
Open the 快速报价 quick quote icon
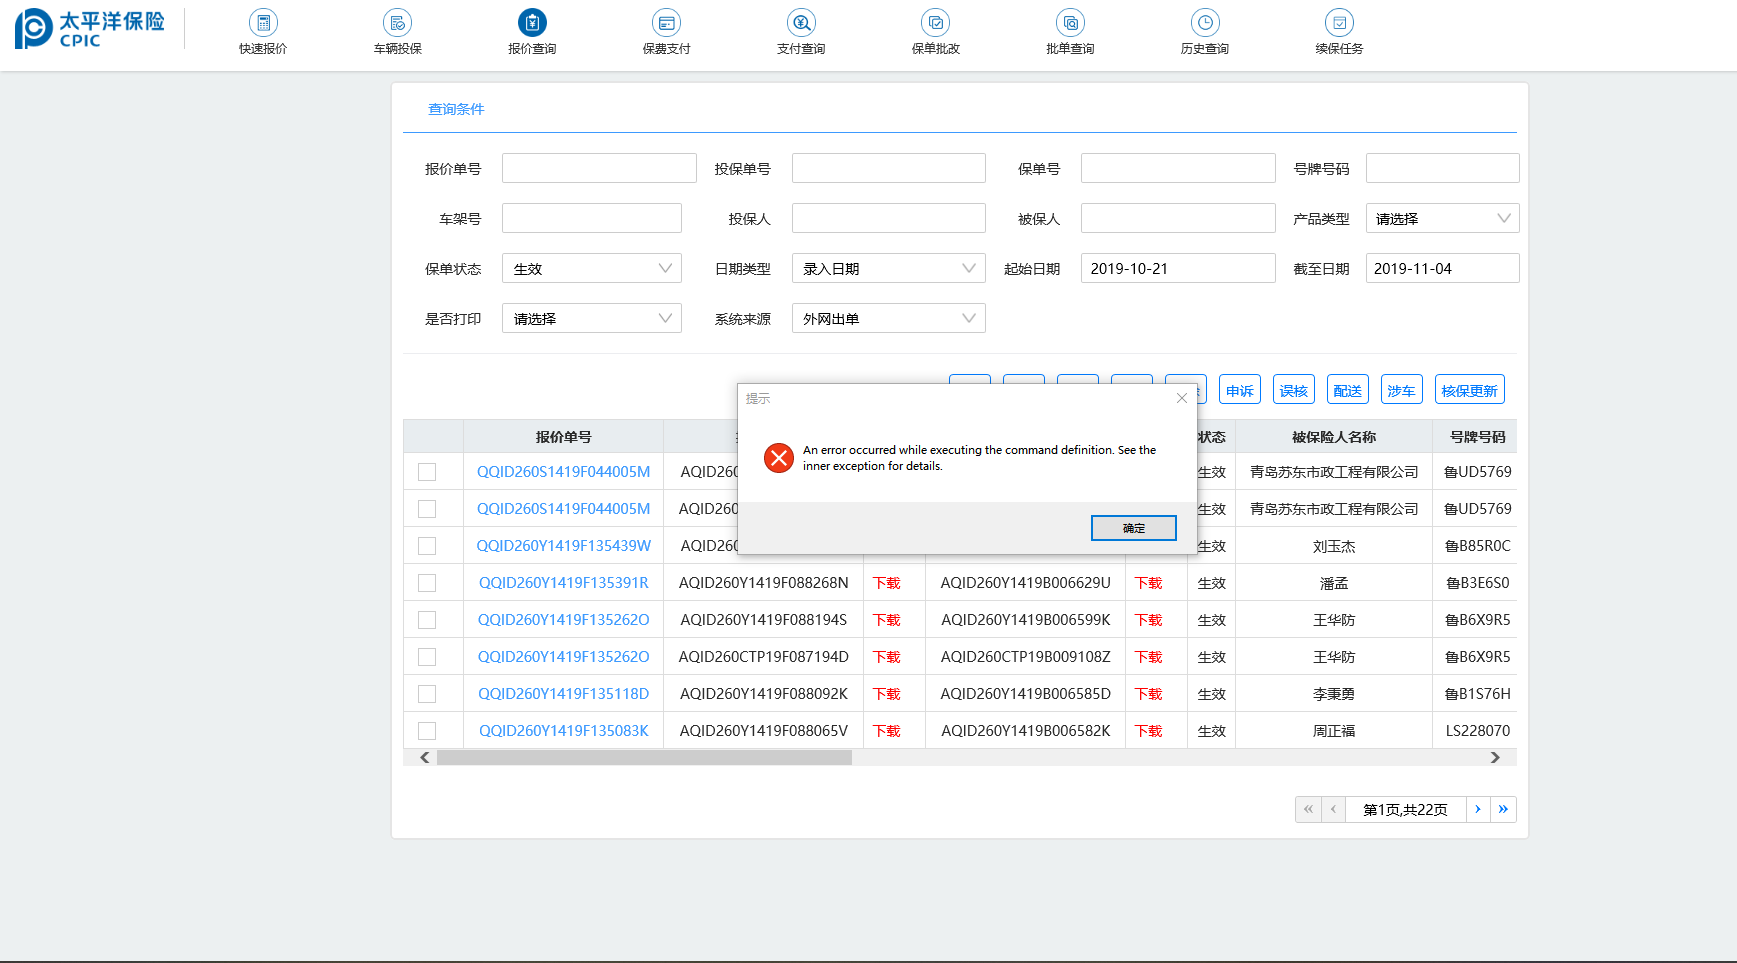click(263, 23)
